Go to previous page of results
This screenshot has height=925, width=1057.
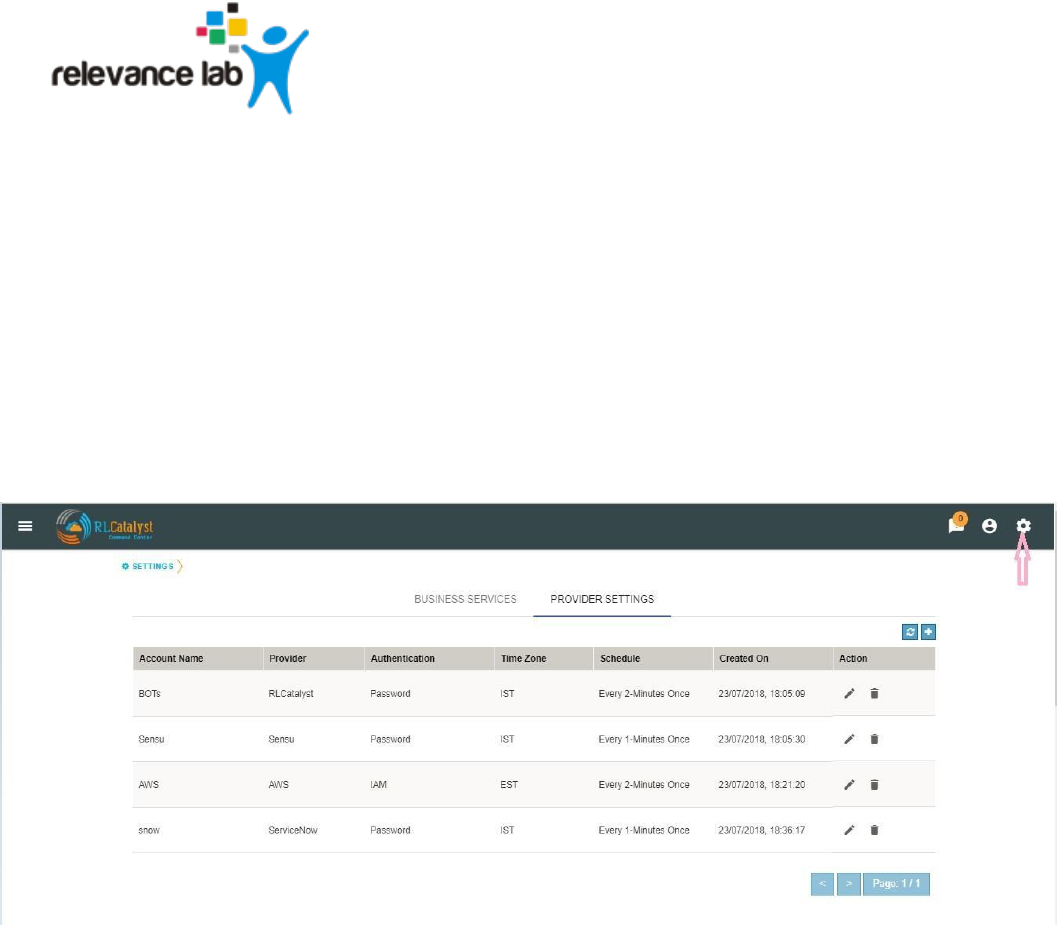click(x=822, y=883)
